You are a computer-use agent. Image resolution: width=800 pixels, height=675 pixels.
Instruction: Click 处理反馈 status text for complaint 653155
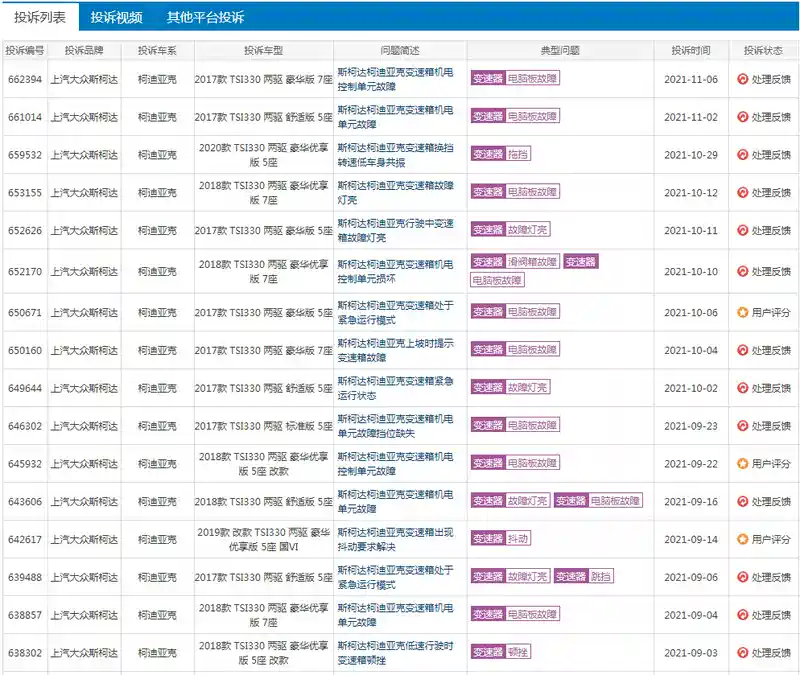tap(771, 192)
